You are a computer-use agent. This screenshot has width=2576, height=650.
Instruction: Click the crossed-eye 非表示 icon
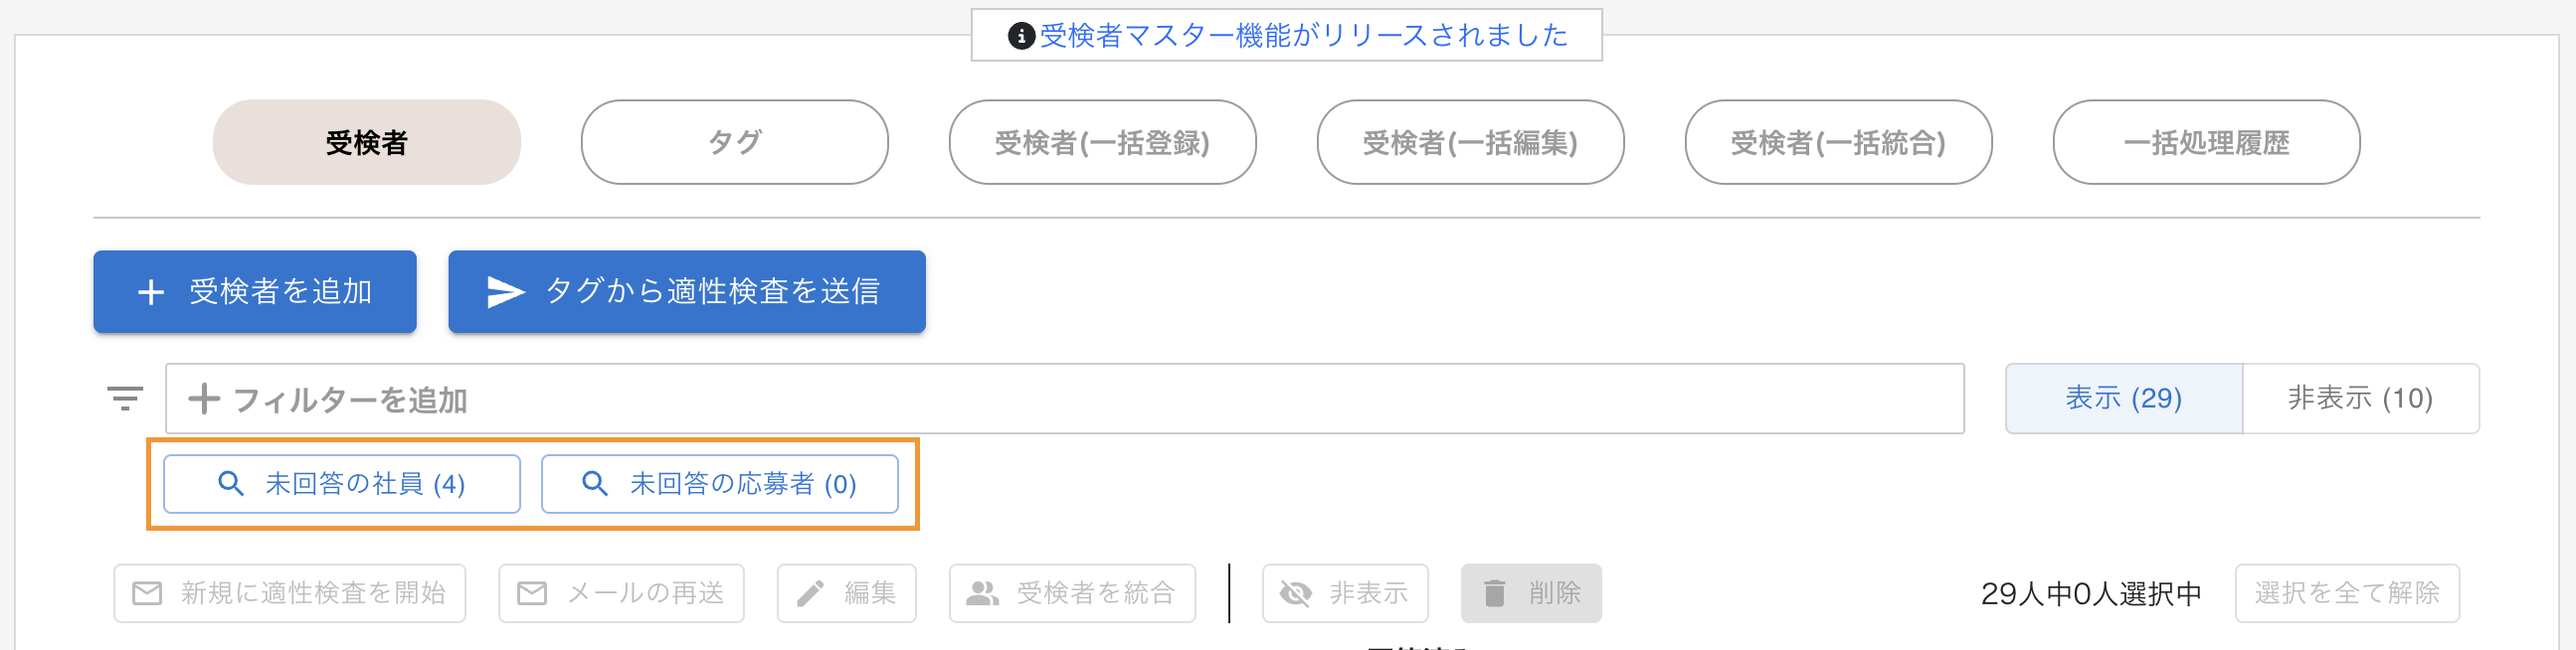pyautogui.click(x=1296, y=594)
